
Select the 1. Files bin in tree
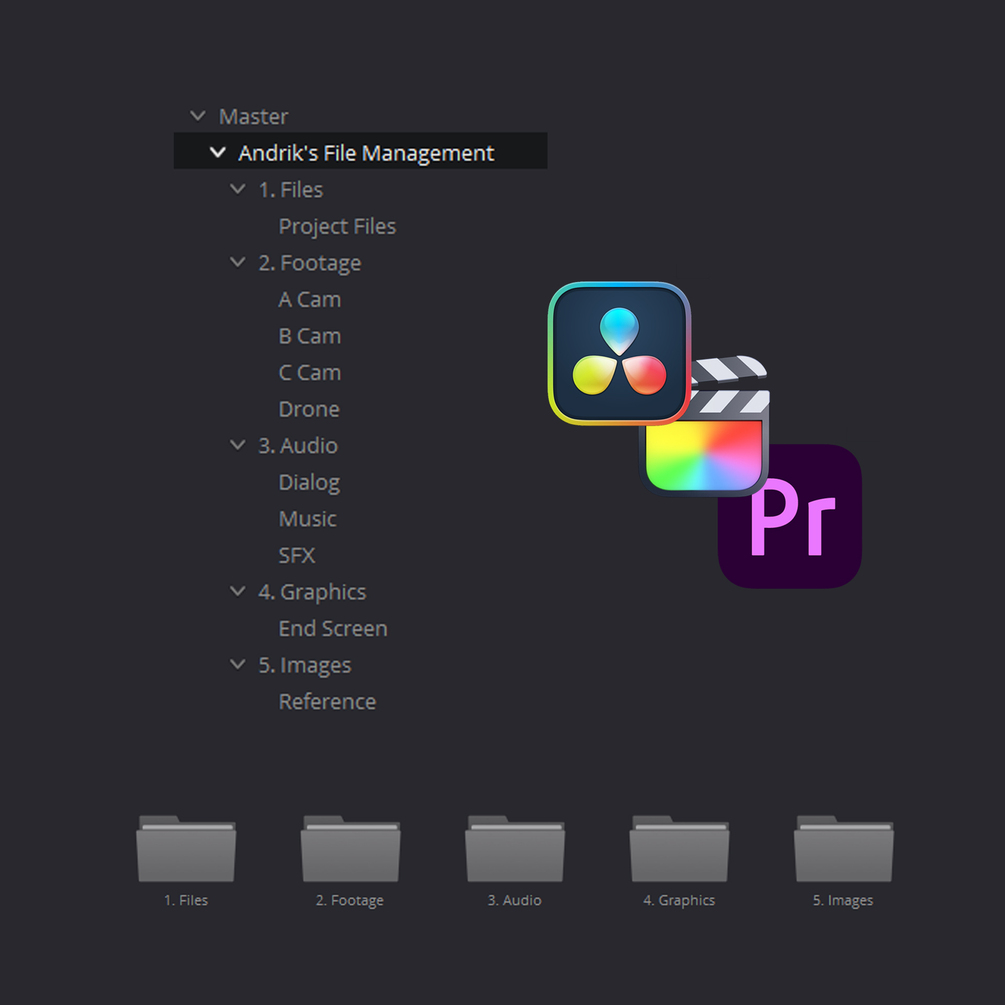click(x=290, y=190)
